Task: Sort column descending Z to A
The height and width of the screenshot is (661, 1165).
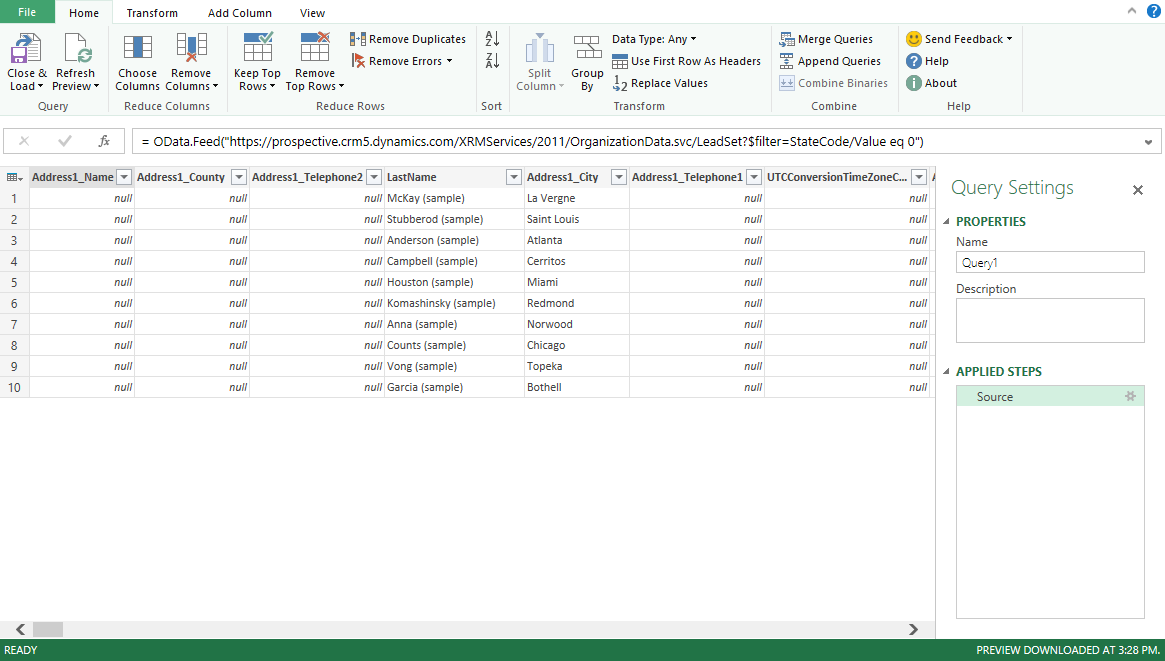Action: coord(492,61)
